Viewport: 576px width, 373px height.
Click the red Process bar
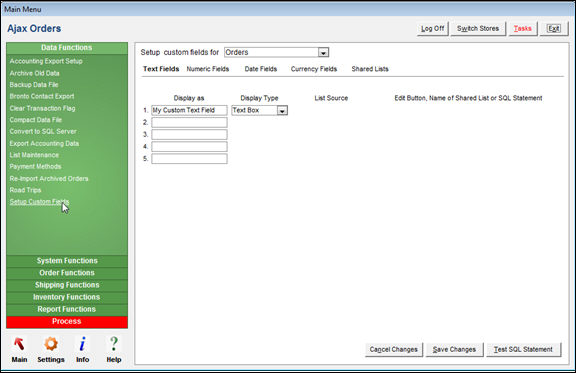coord(67,322)
